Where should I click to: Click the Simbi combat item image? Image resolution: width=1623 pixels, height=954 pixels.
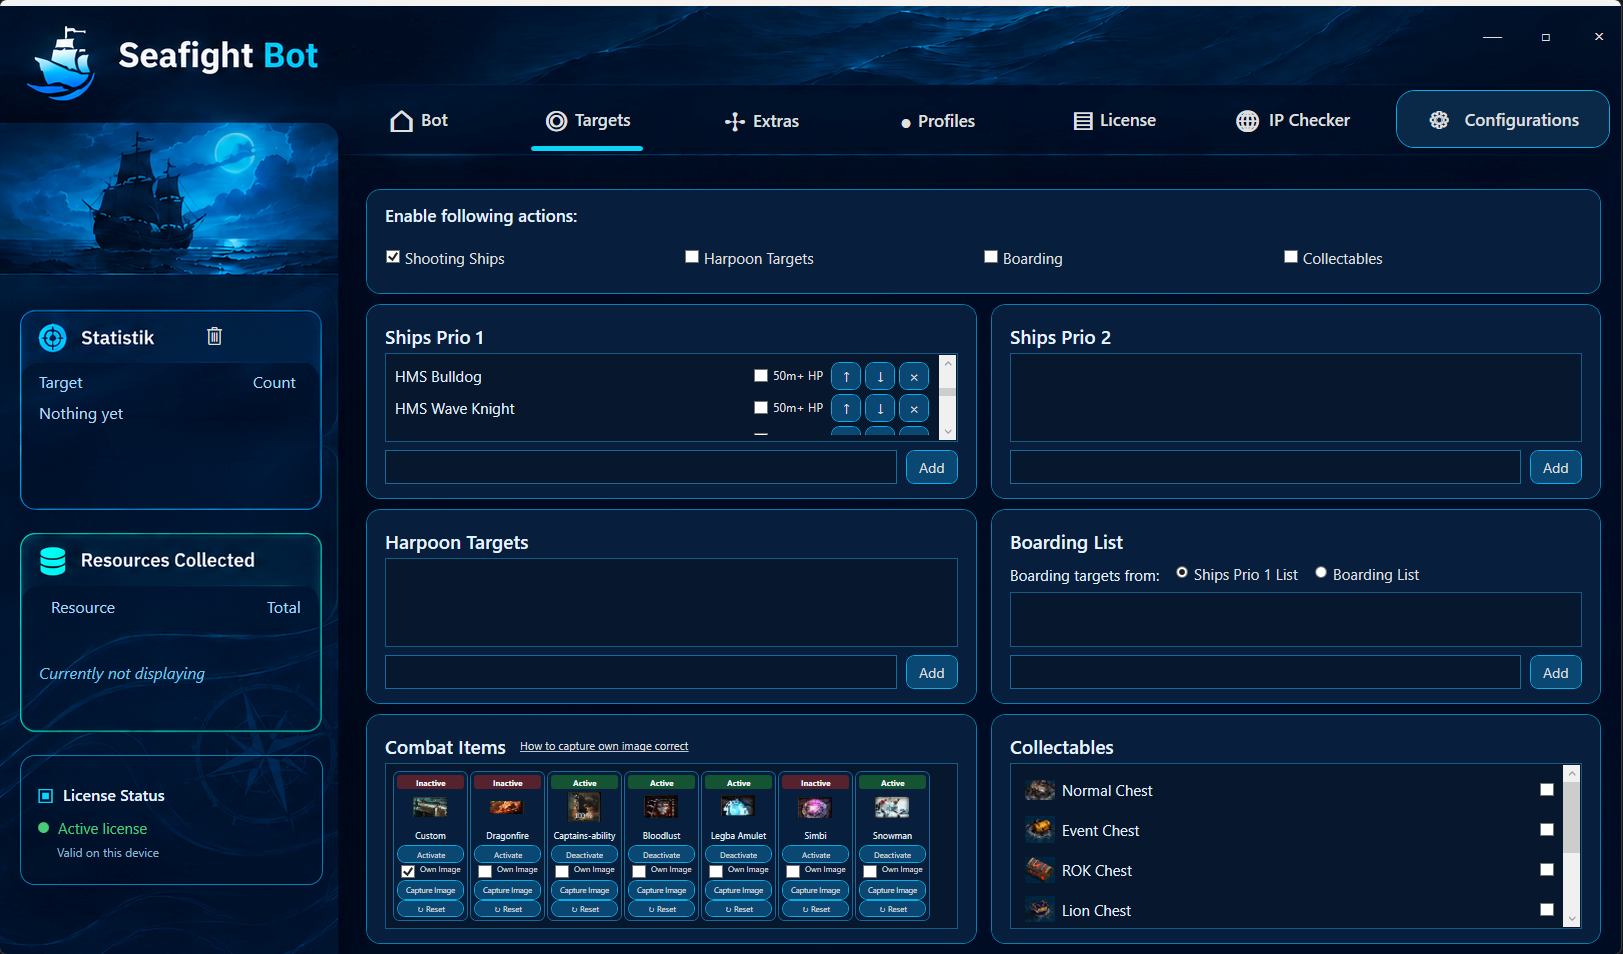pos(815,807)
